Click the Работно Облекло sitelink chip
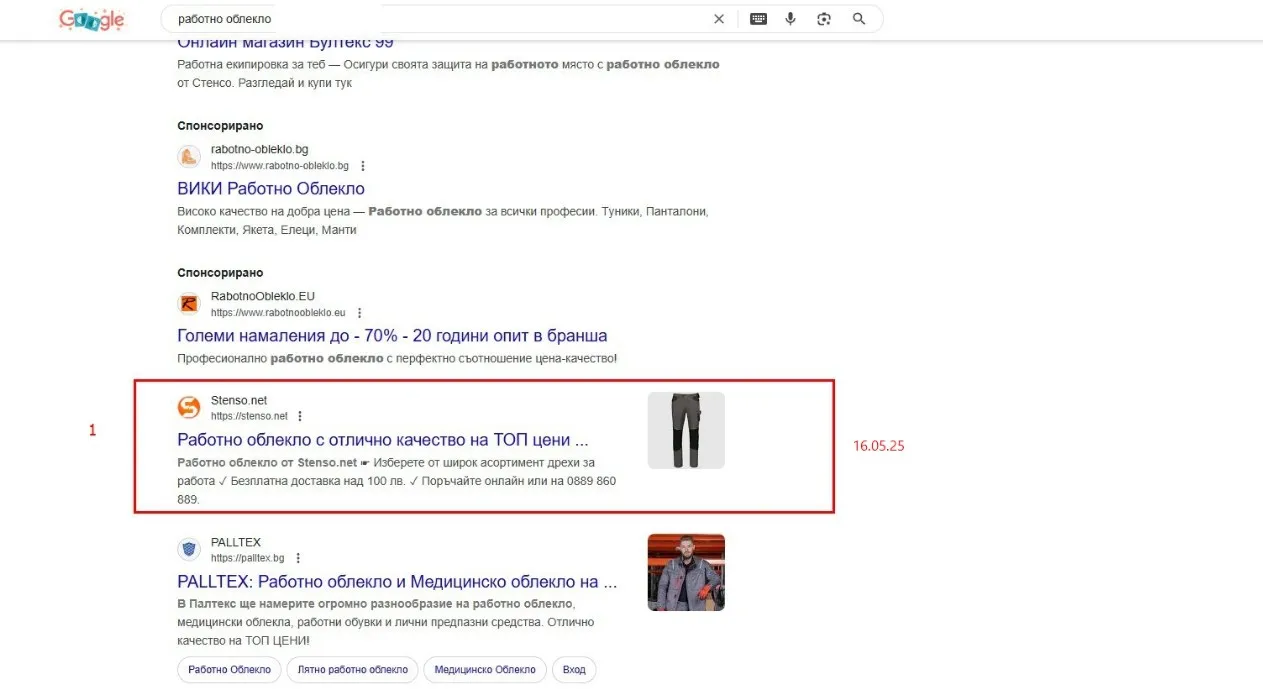This screenshot has width=1263, height=689. pos(230,670)
